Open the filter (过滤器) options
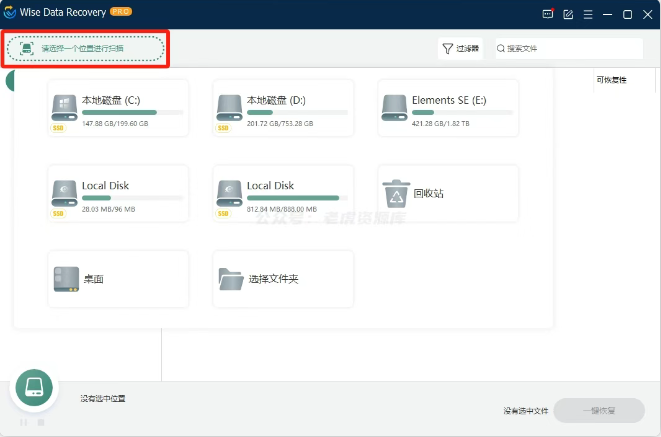This screenshot has height=437, width=661. coord(459,48)
